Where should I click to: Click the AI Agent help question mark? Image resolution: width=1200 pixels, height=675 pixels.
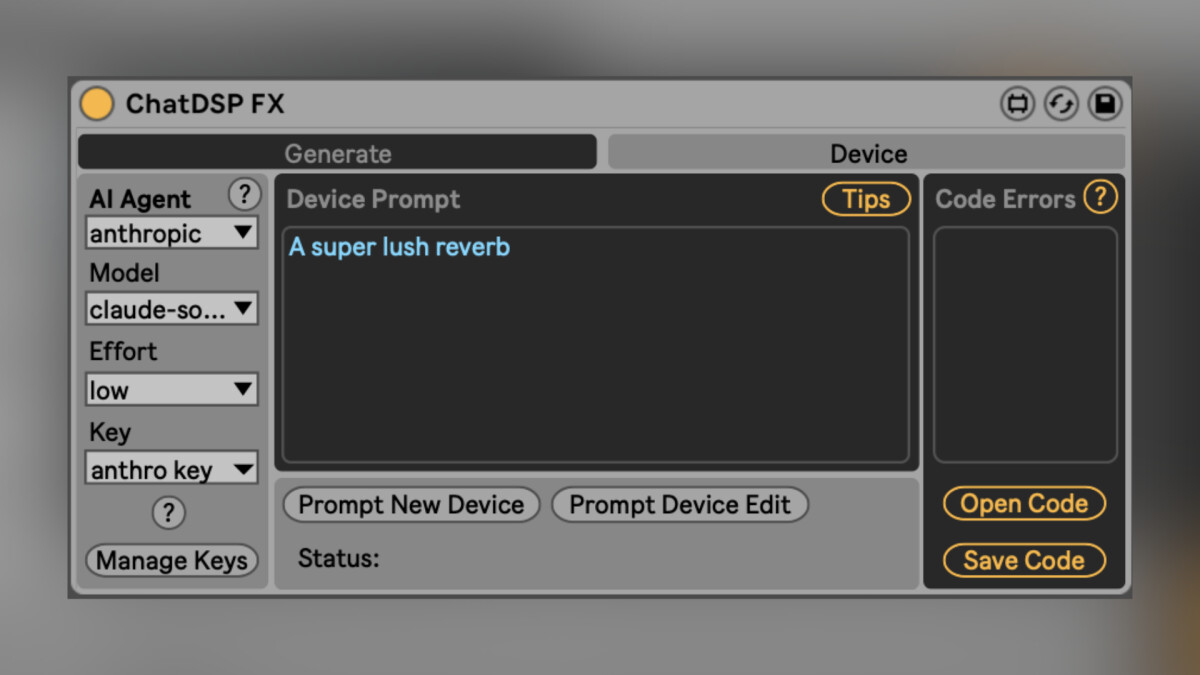pyautogui.click(x=245, y=194)
